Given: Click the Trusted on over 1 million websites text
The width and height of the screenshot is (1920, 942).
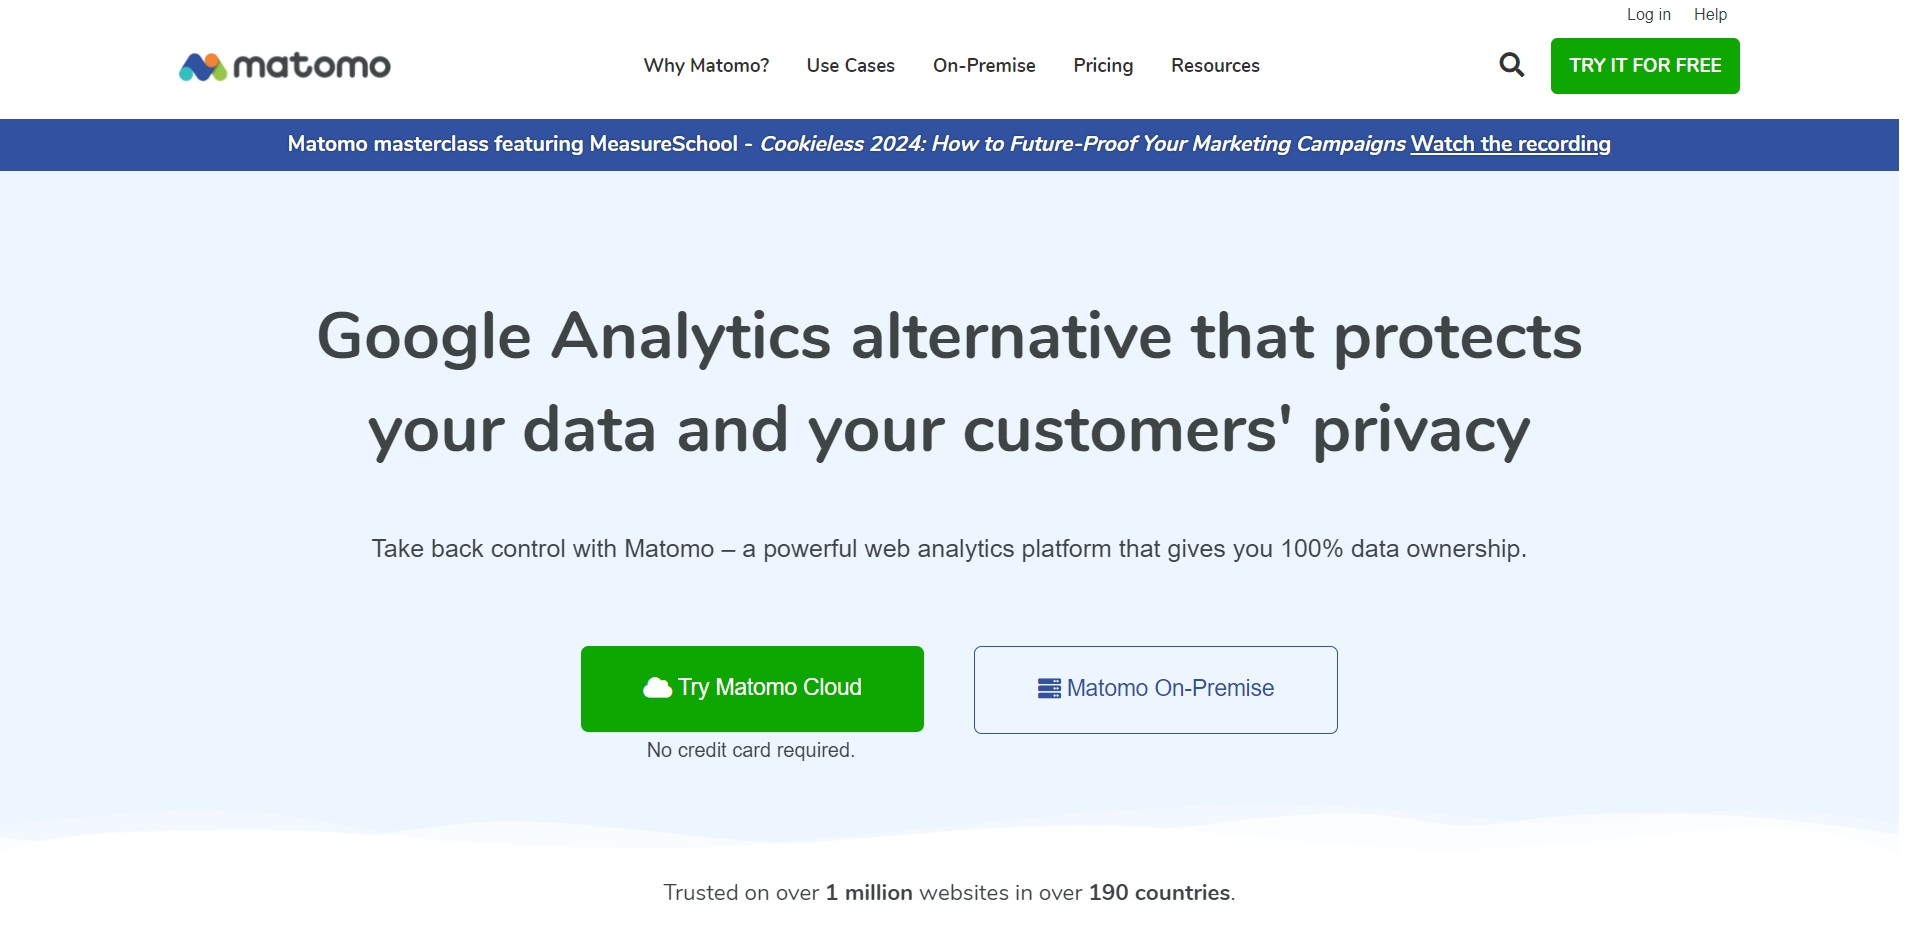Looking at the screenshot, I should 949,892.
